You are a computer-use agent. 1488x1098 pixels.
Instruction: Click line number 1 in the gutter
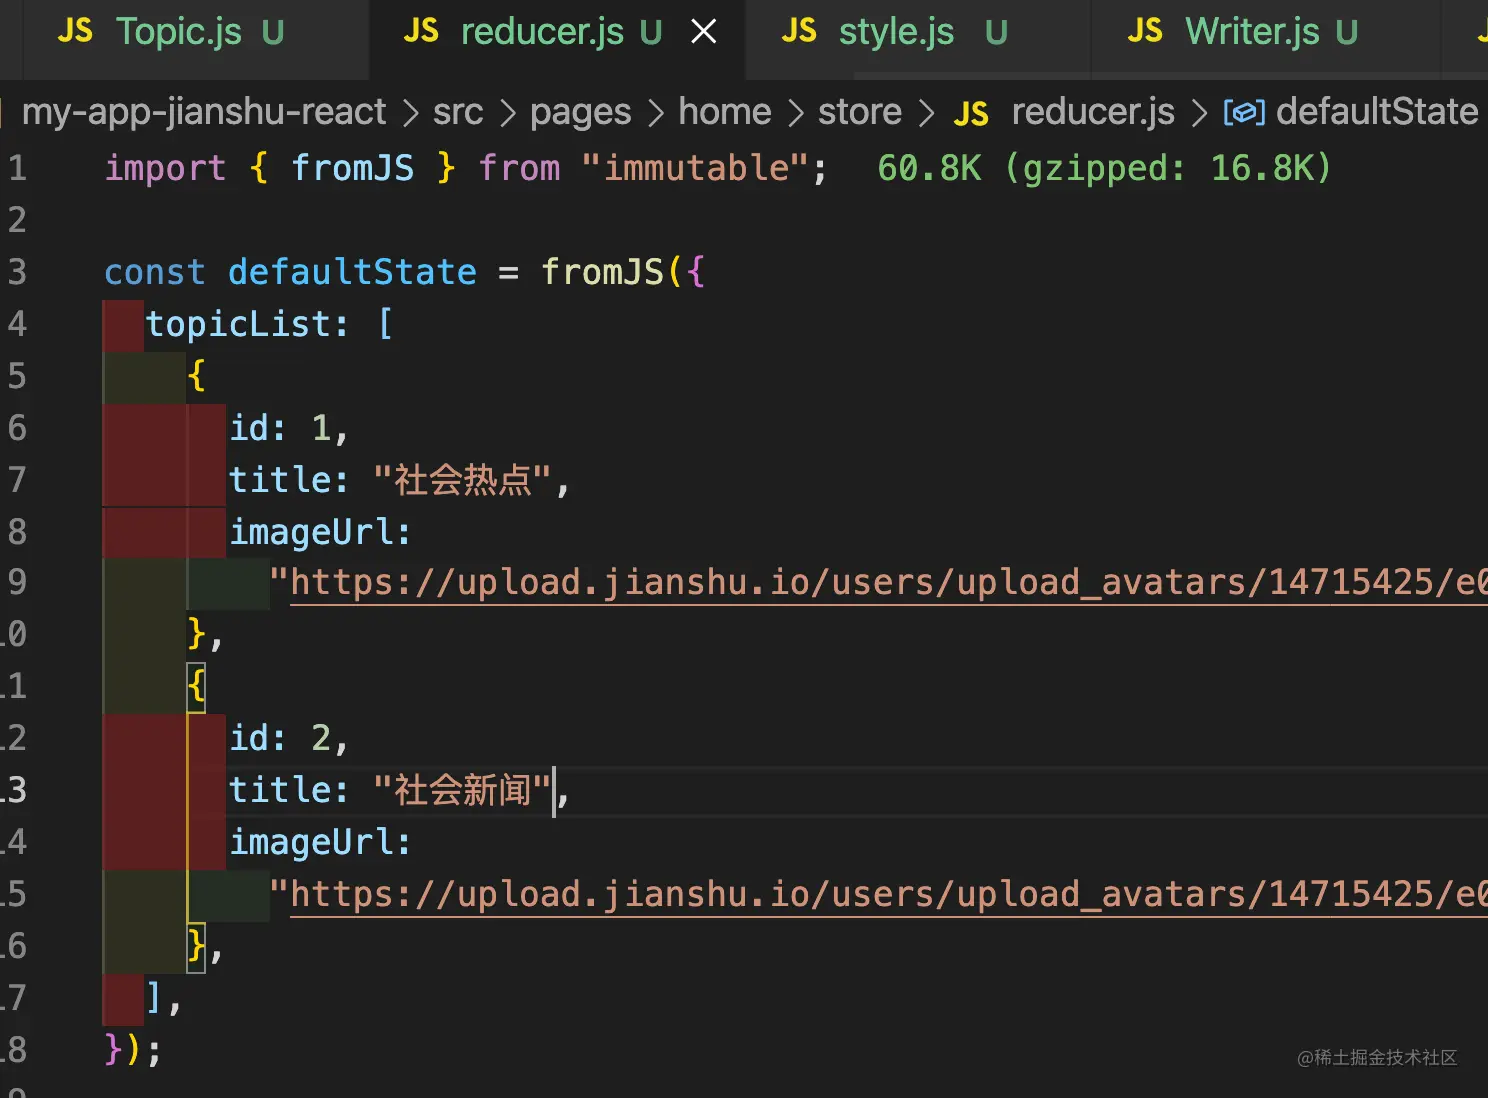(17, 168)
